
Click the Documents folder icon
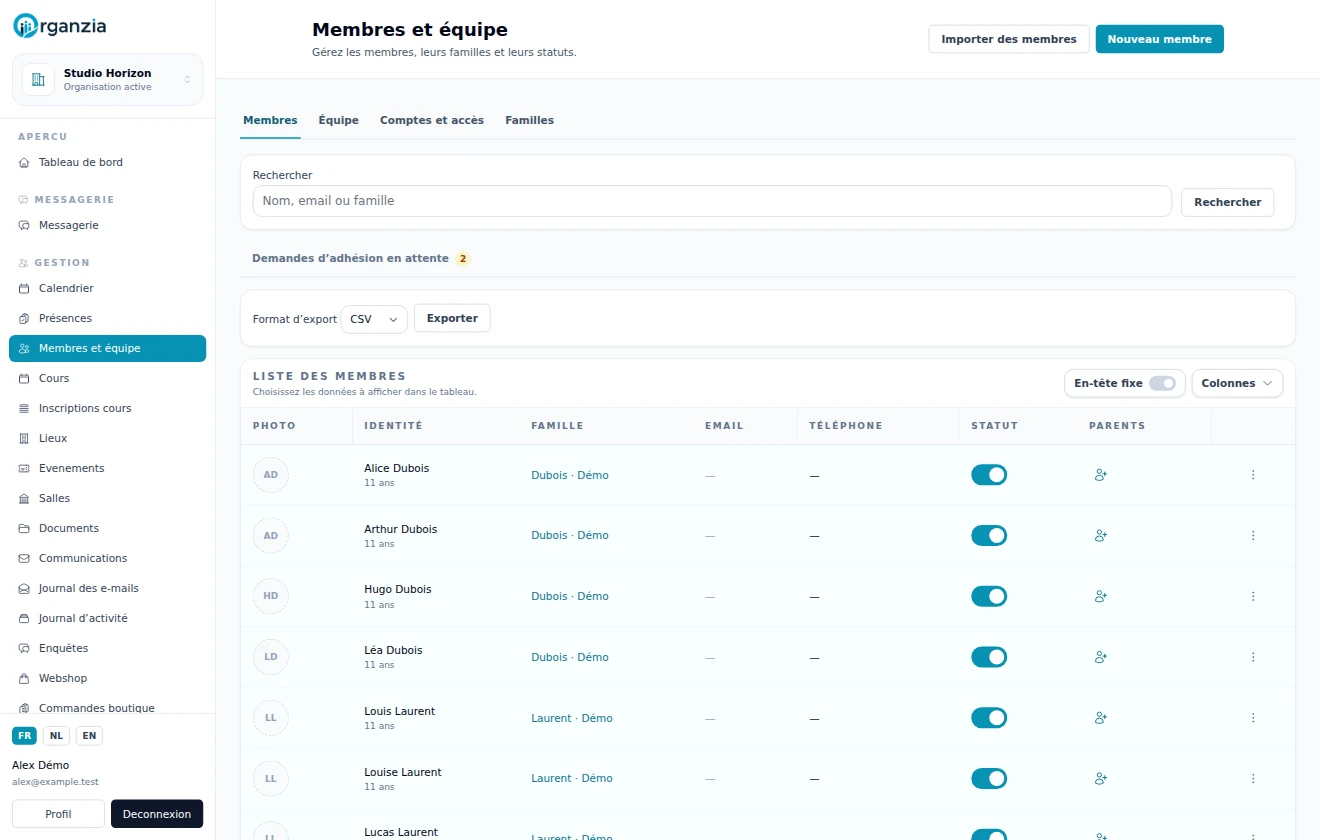coord(24,529)
